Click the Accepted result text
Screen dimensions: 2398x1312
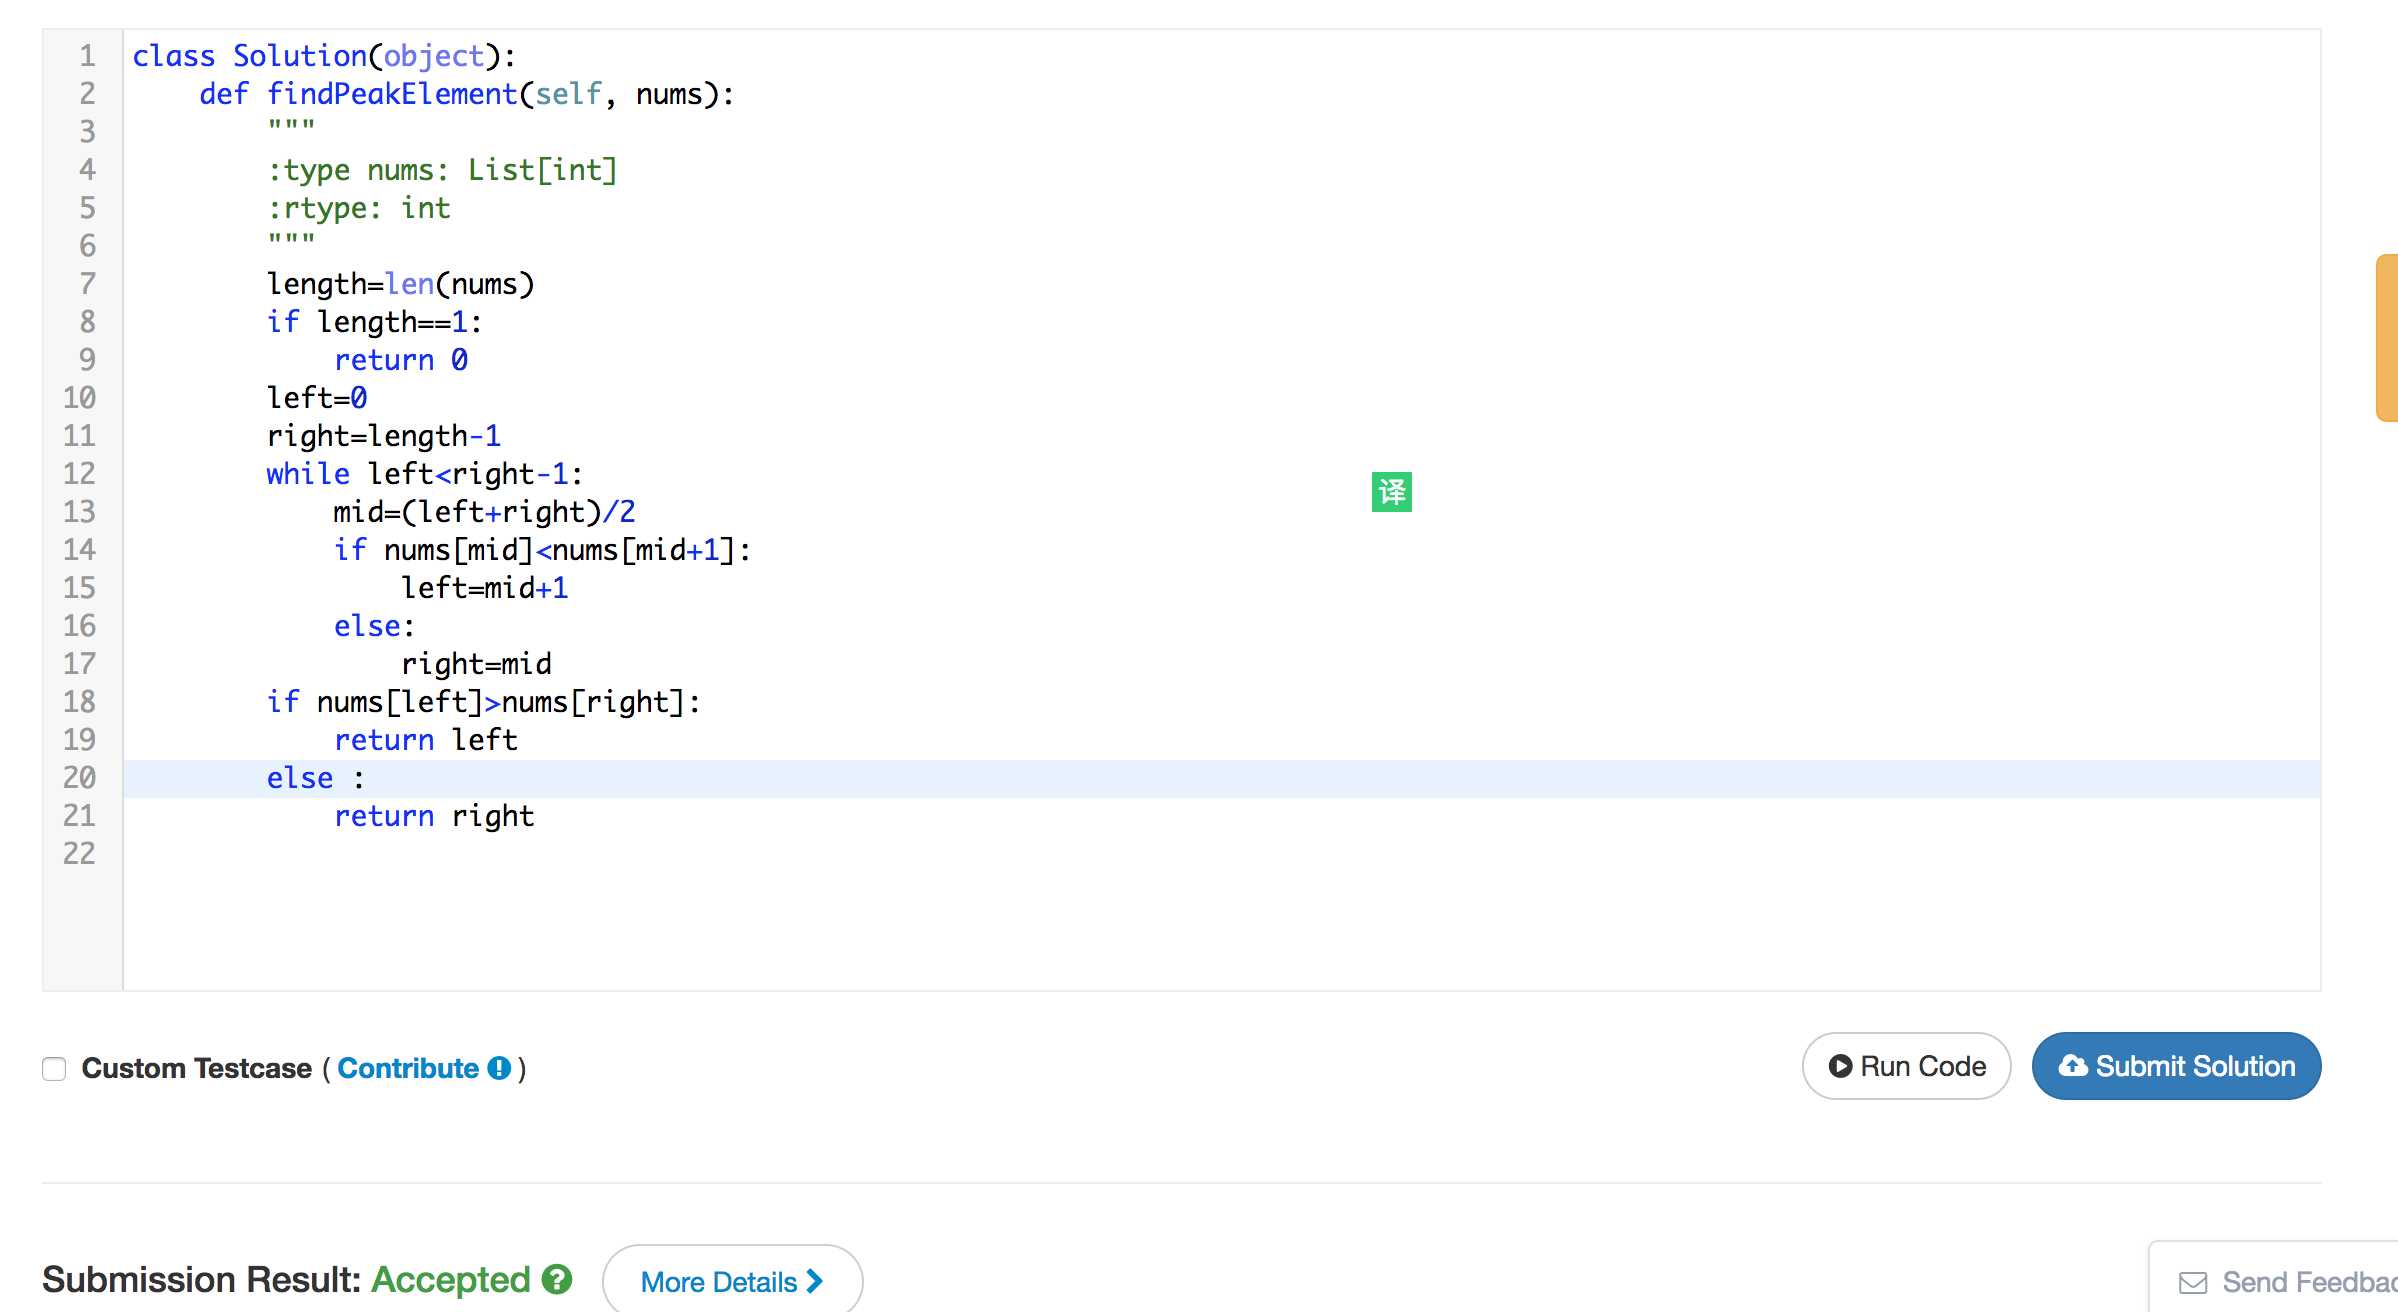[451, 1279]
